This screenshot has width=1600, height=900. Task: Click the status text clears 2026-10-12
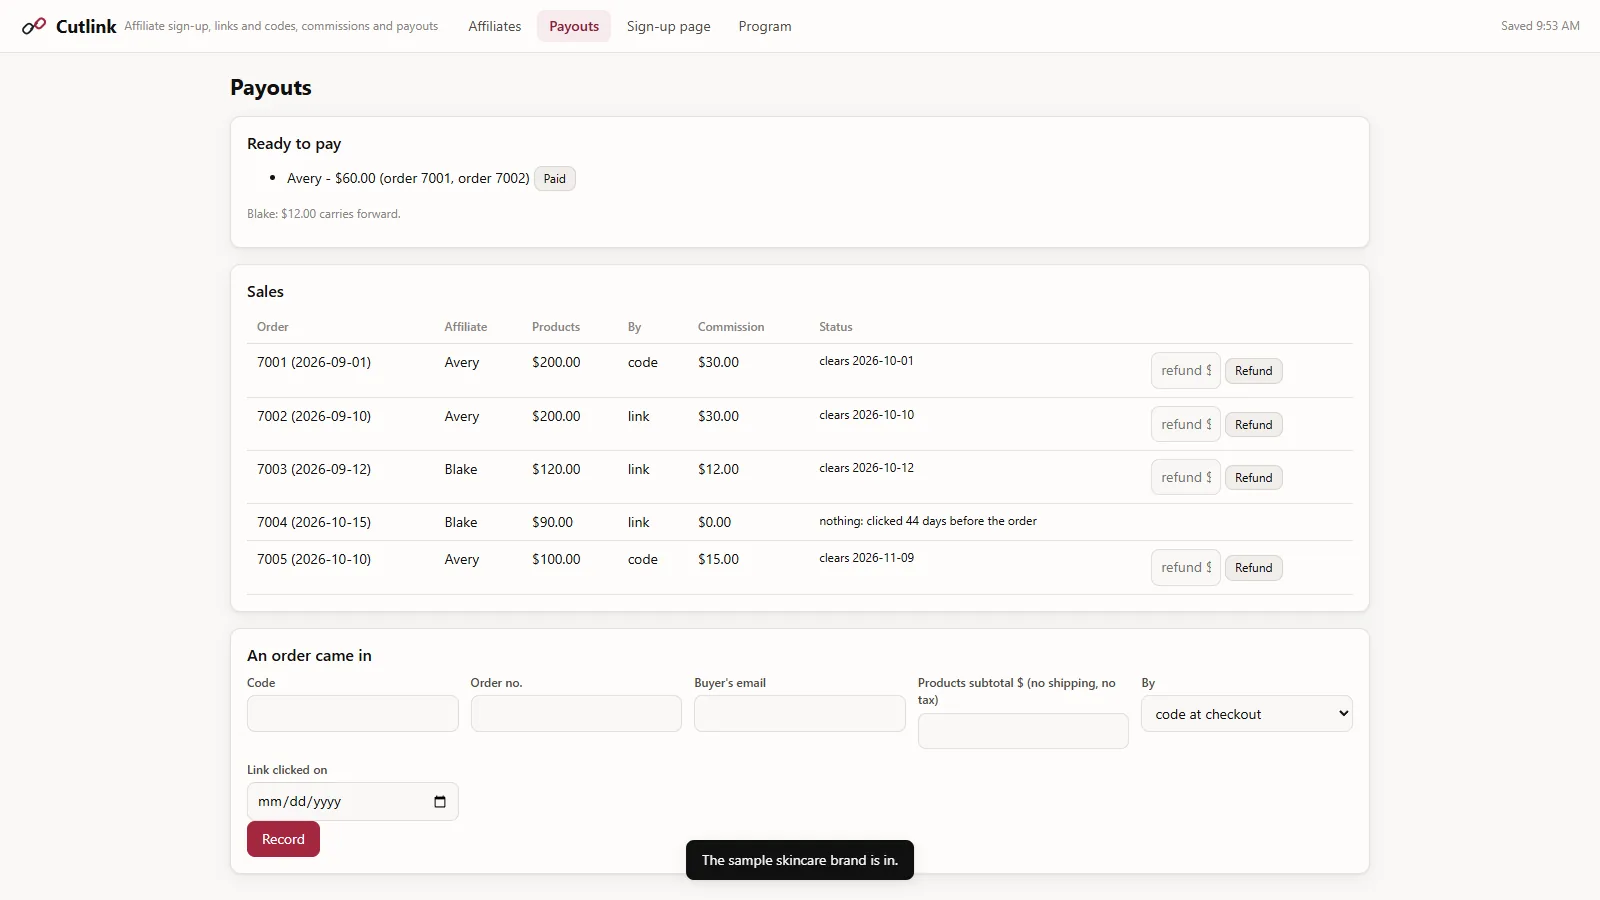(866, 468)
